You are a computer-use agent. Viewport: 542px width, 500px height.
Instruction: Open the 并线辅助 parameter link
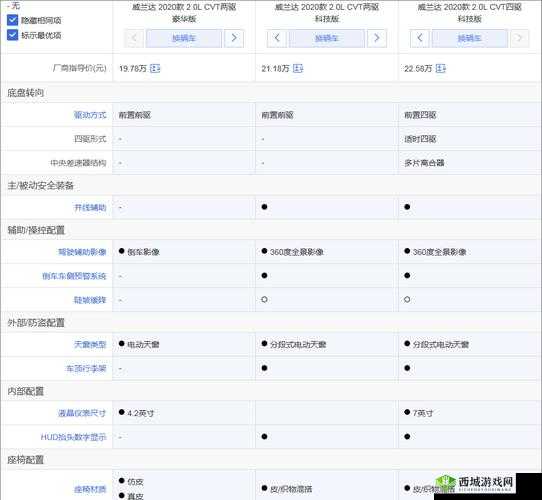click(90, 207)
